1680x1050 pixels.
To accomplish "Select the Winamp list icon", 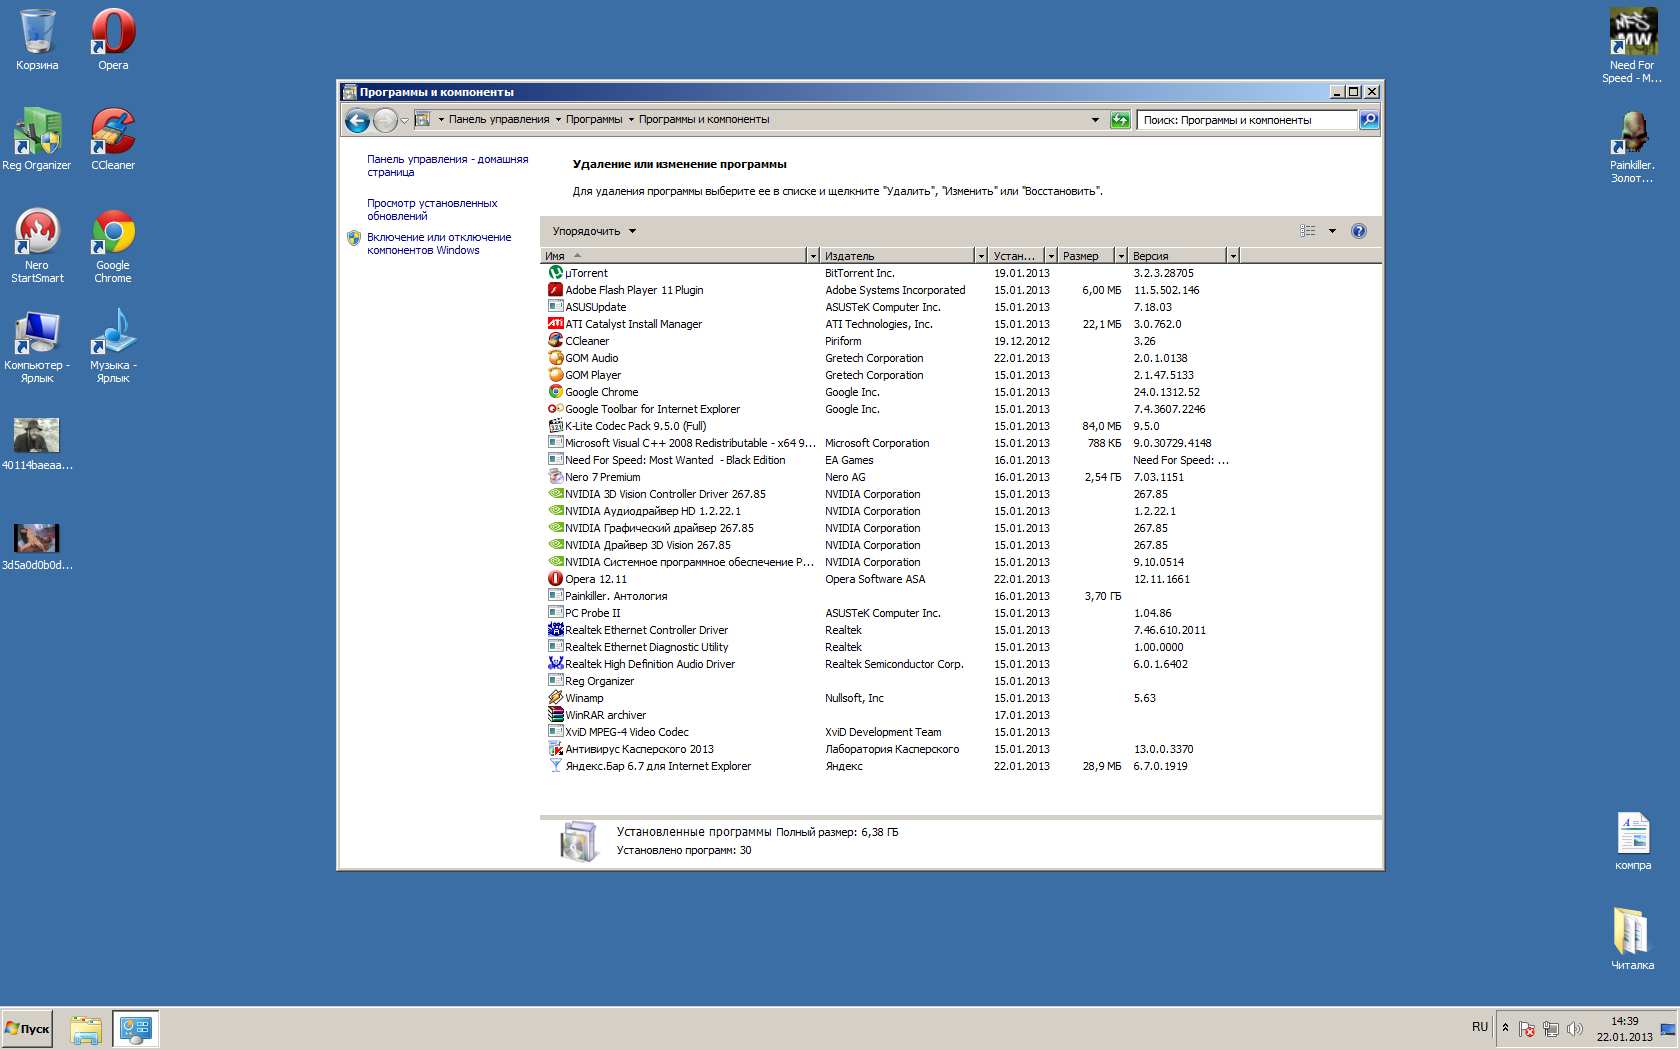I will point(556,698).
